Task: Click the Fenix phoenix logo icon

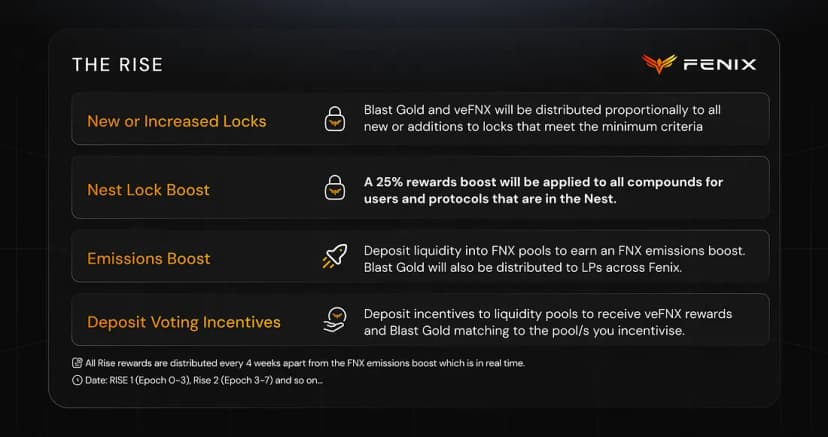Action: 658,65
